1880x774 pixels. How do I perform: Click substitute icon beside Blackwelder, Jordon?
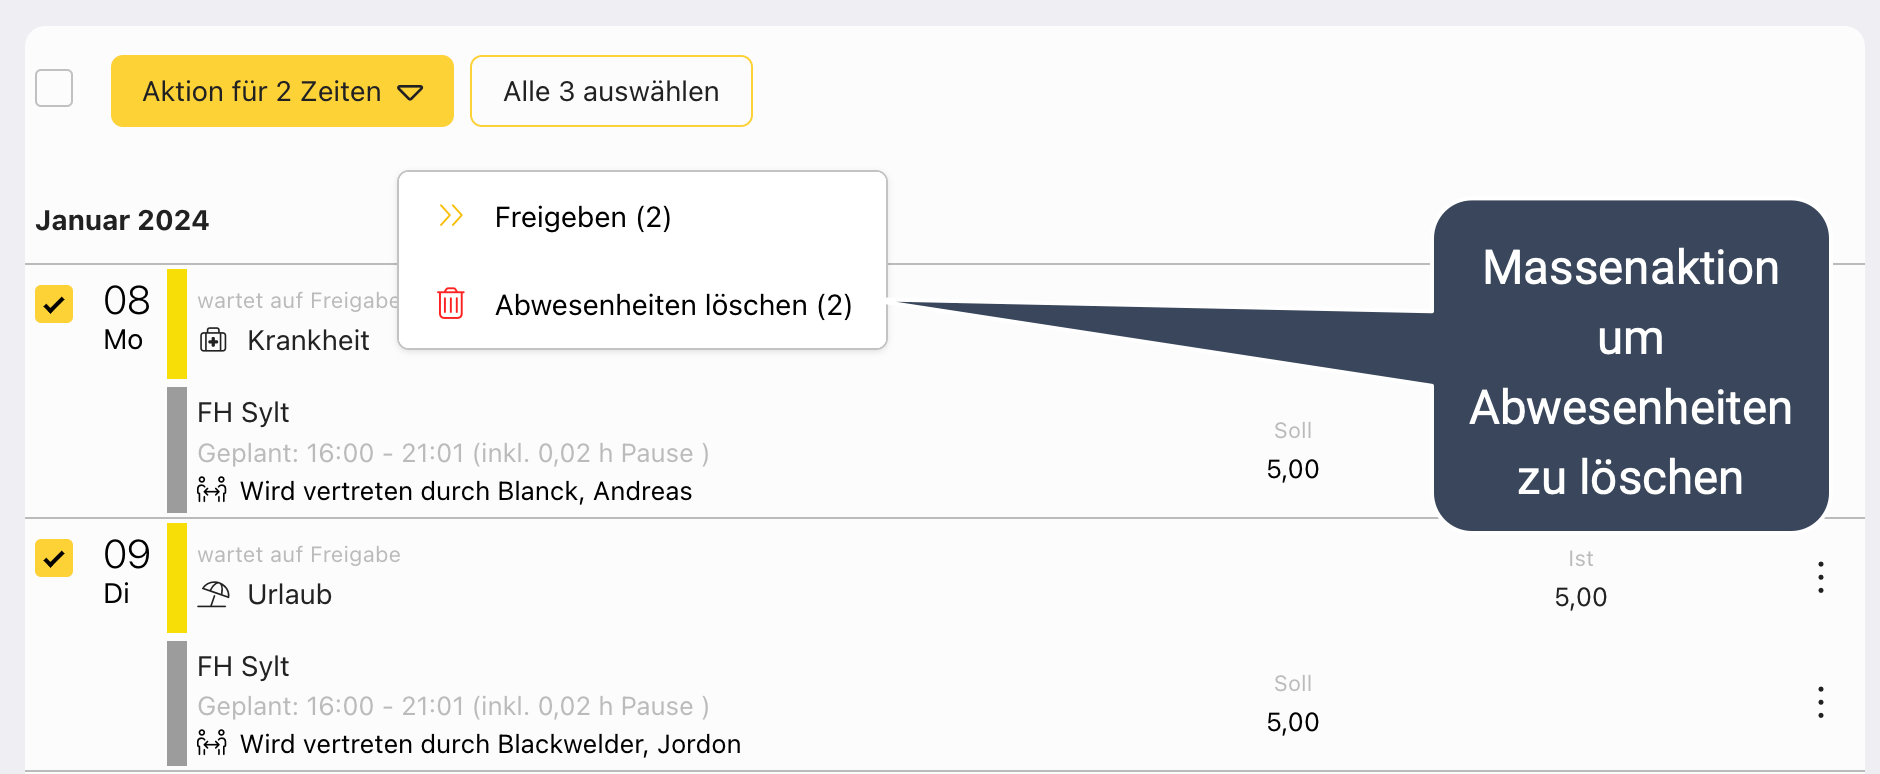click(212, 743)
